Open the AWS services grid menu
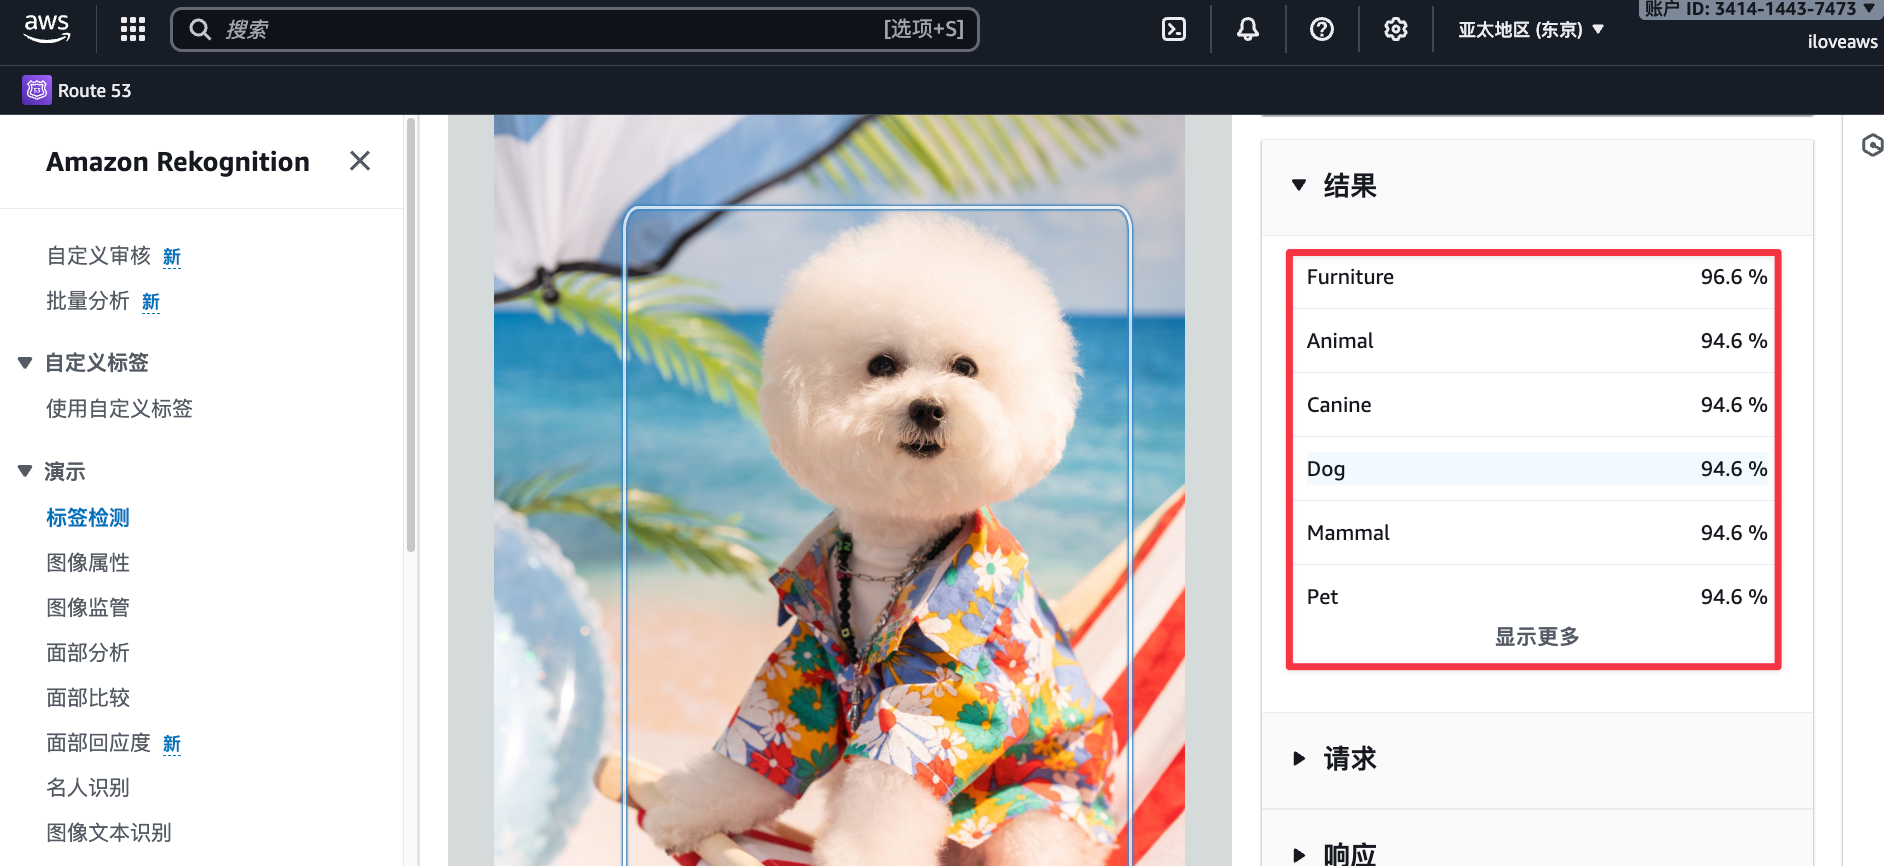Image resolution: width=1884 pixels, height=866 pixels. coord(133,29)
